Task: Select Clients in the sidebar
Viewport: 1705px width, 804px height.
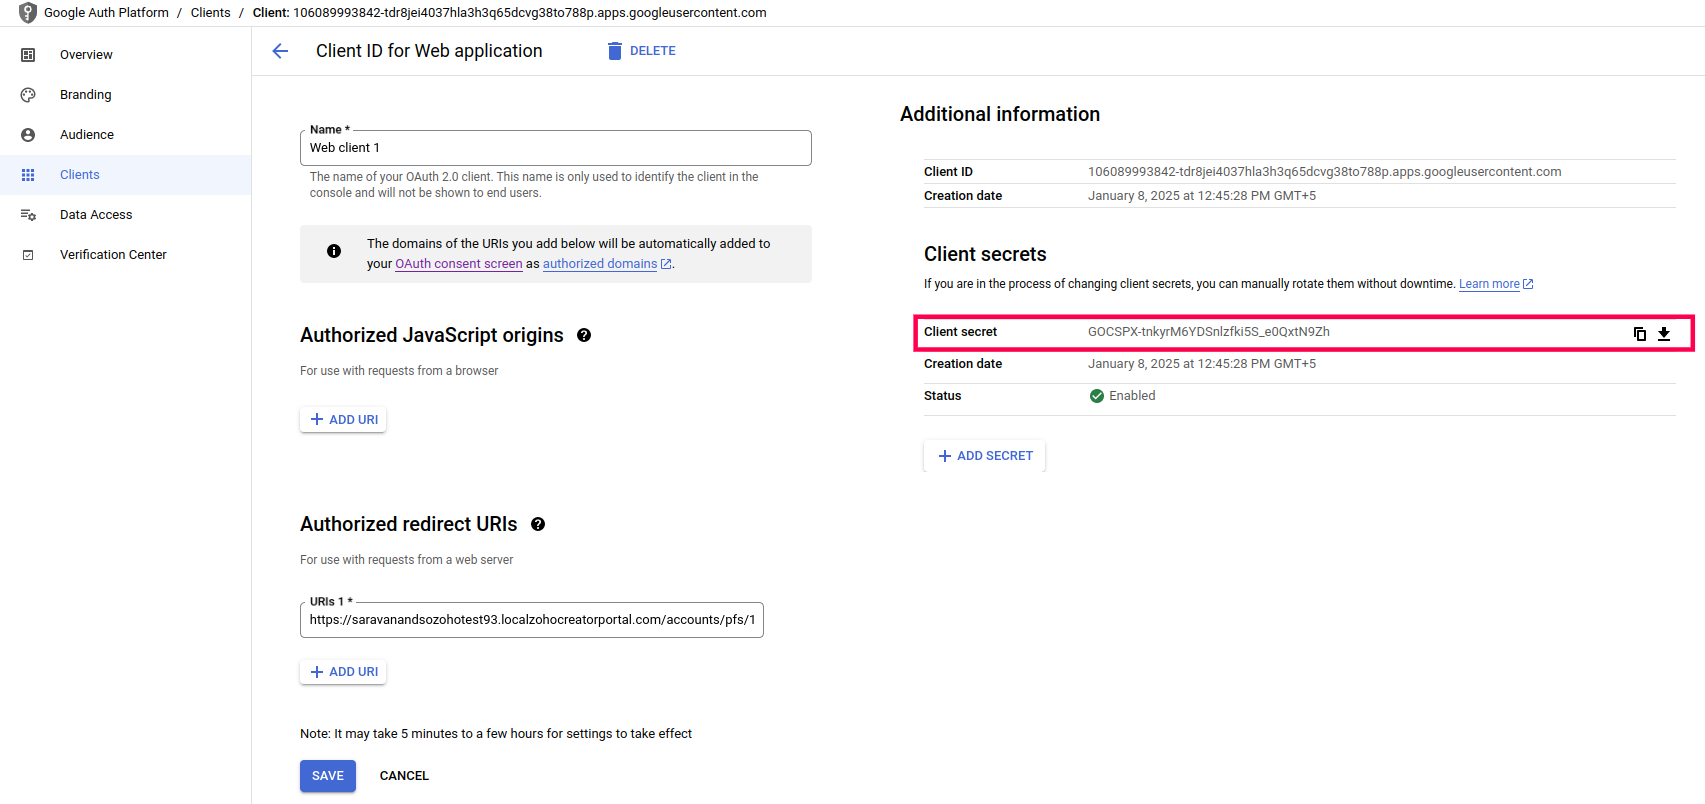Action: click(x=80, y=175)
